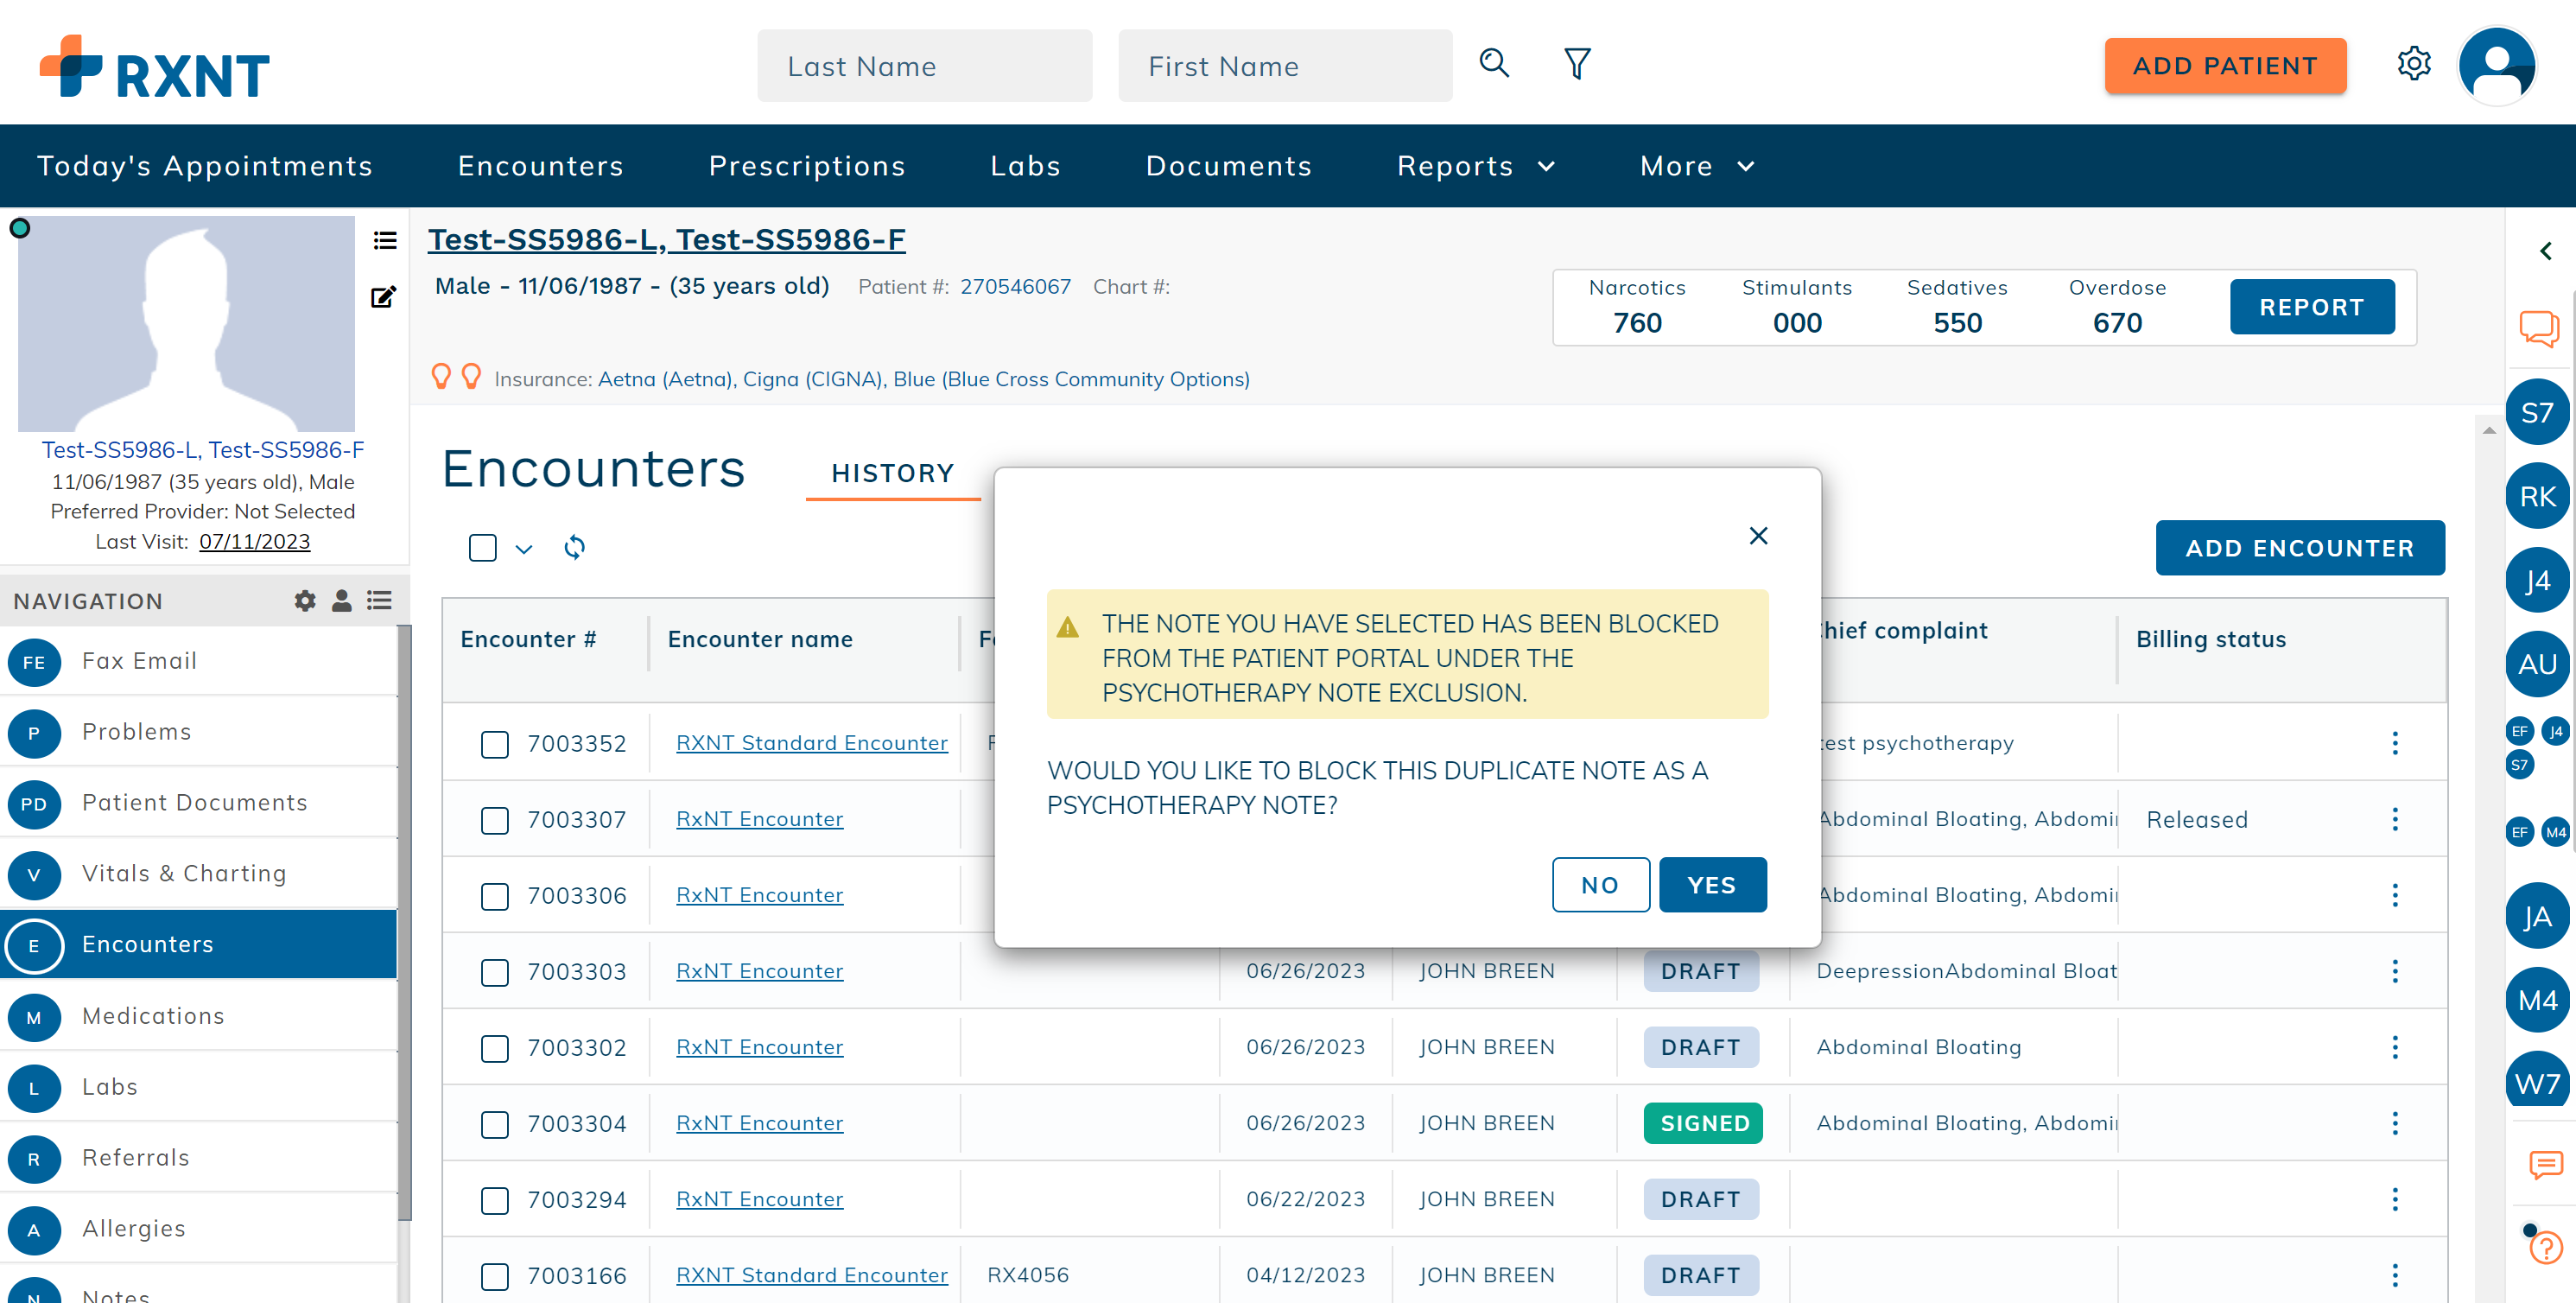The width and height of the screenshot is (2576, 1303).
Task: Check encounter 7003302 checkbox
Action: pyautogui.click(x=495, y=1048)
